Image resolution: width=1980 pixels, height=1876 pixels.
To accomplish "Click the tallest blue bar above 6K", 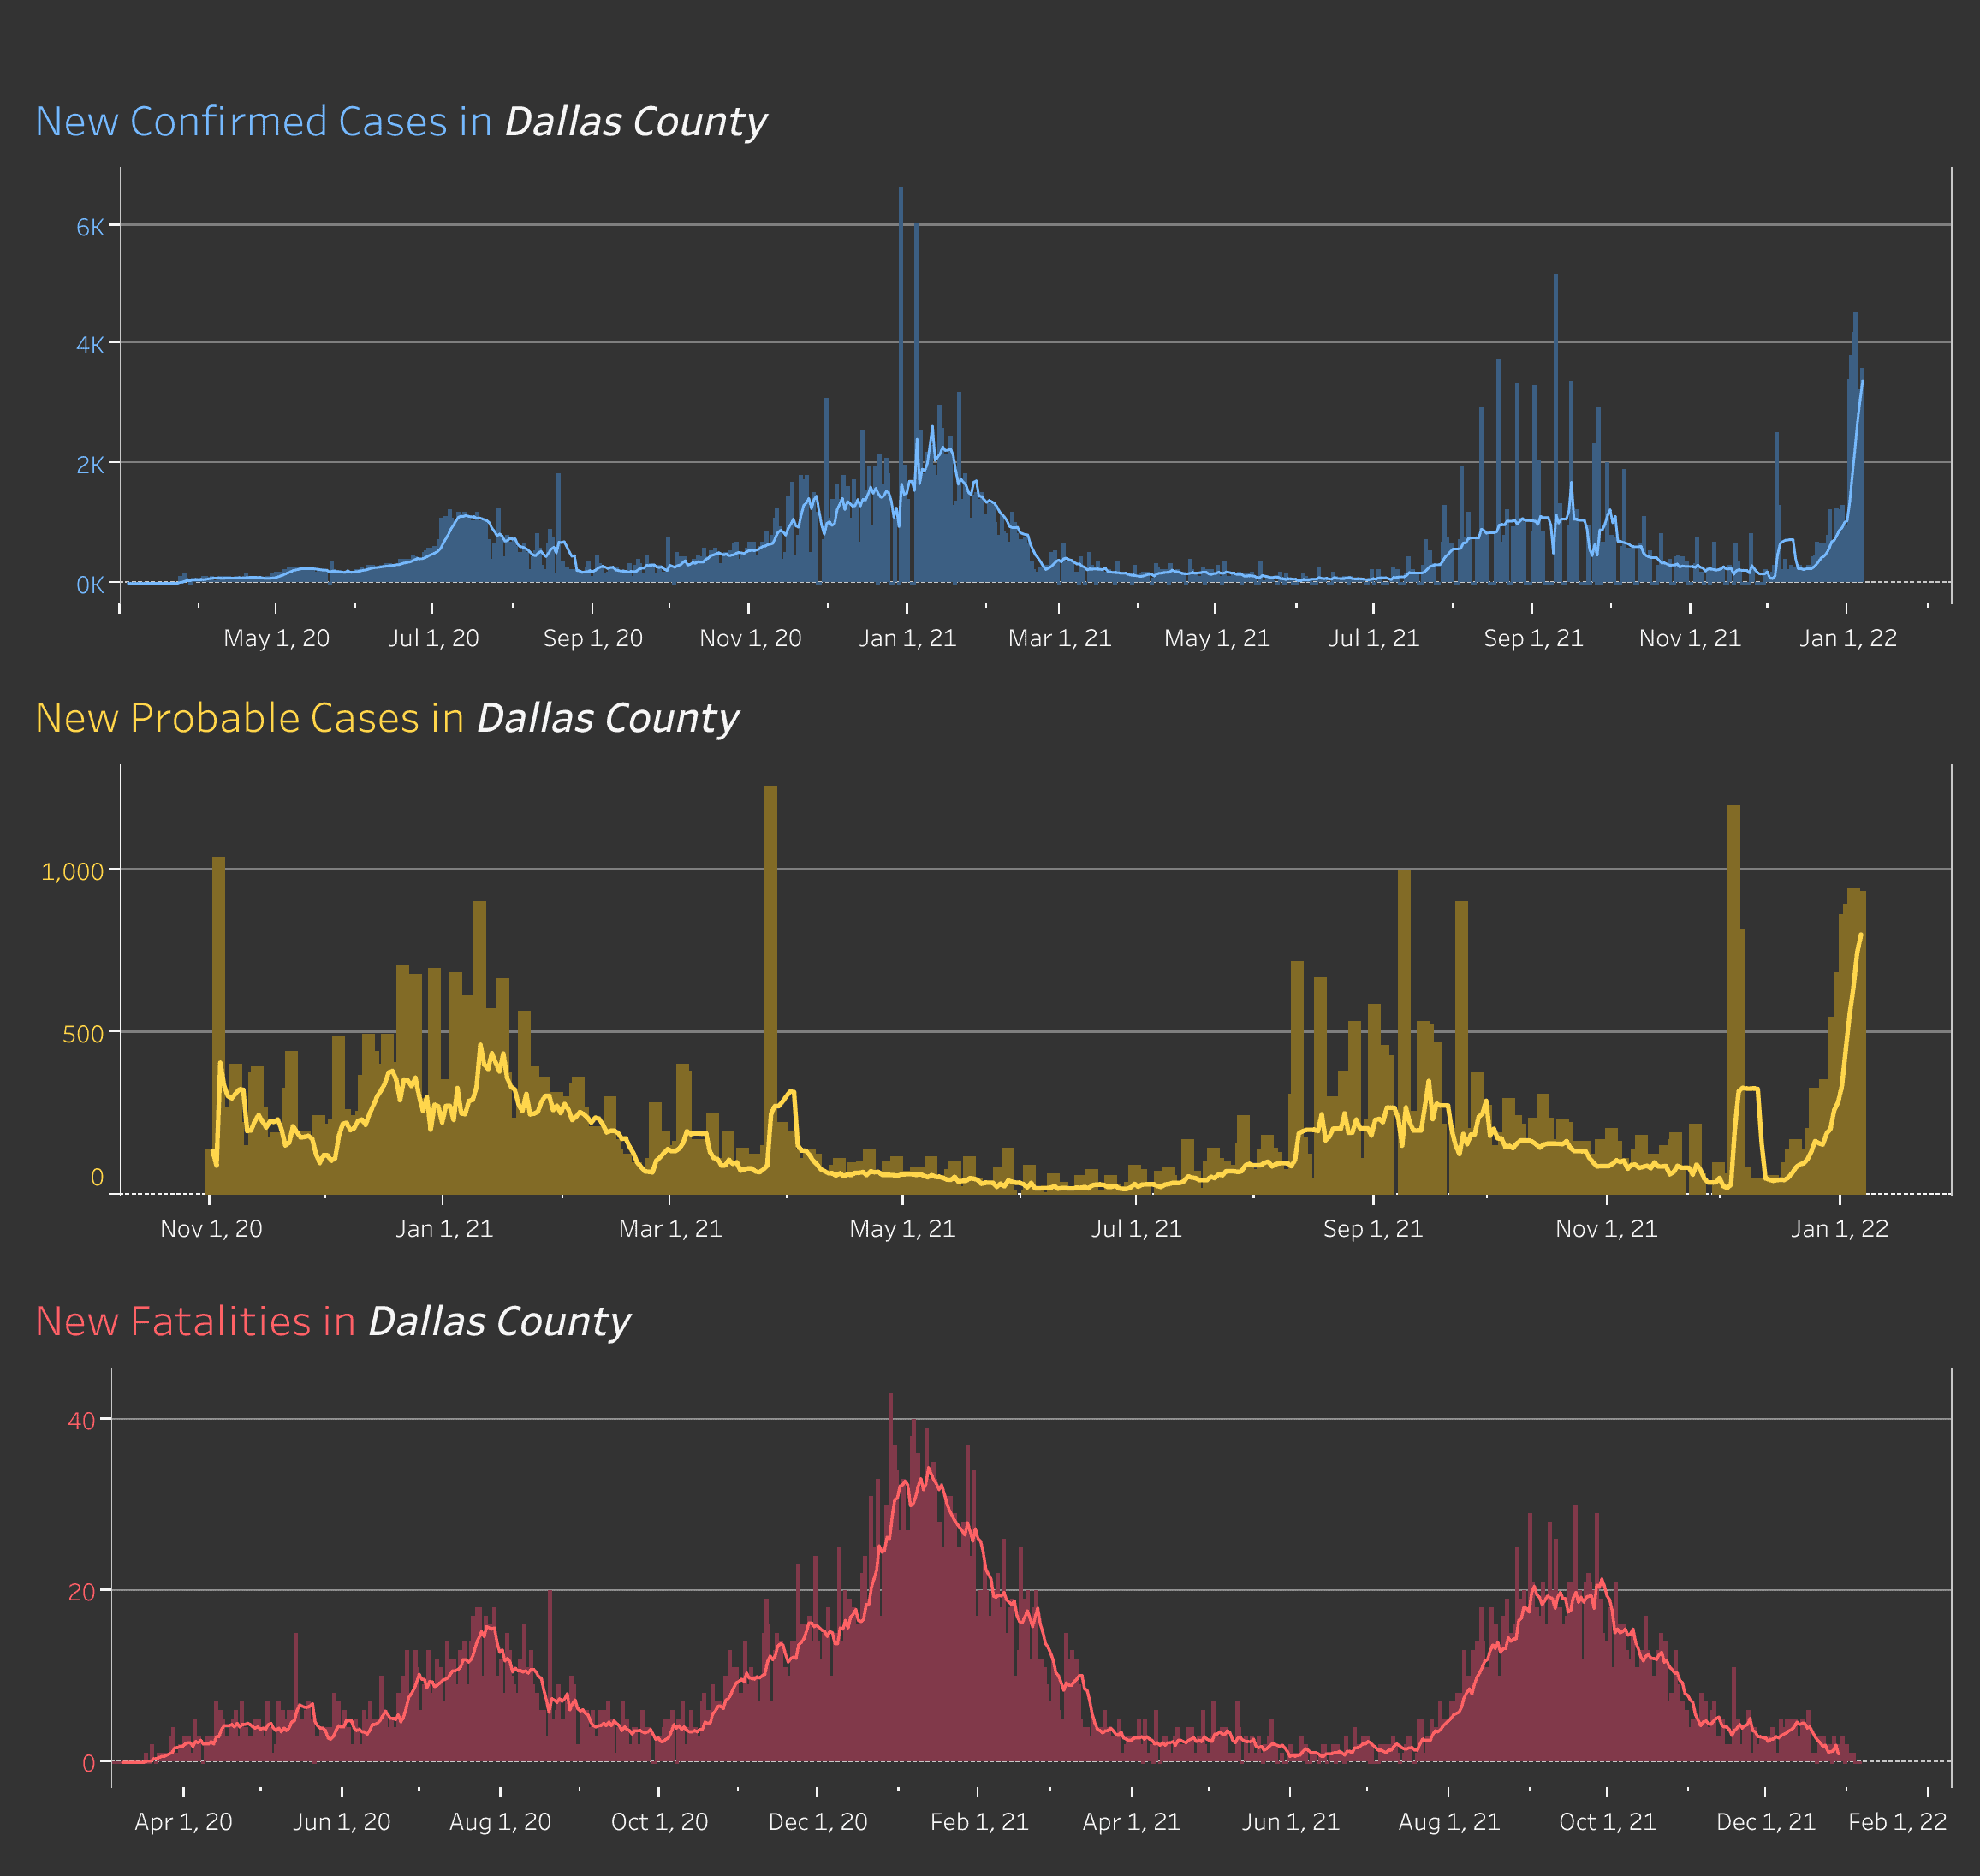I will [900, 384].
